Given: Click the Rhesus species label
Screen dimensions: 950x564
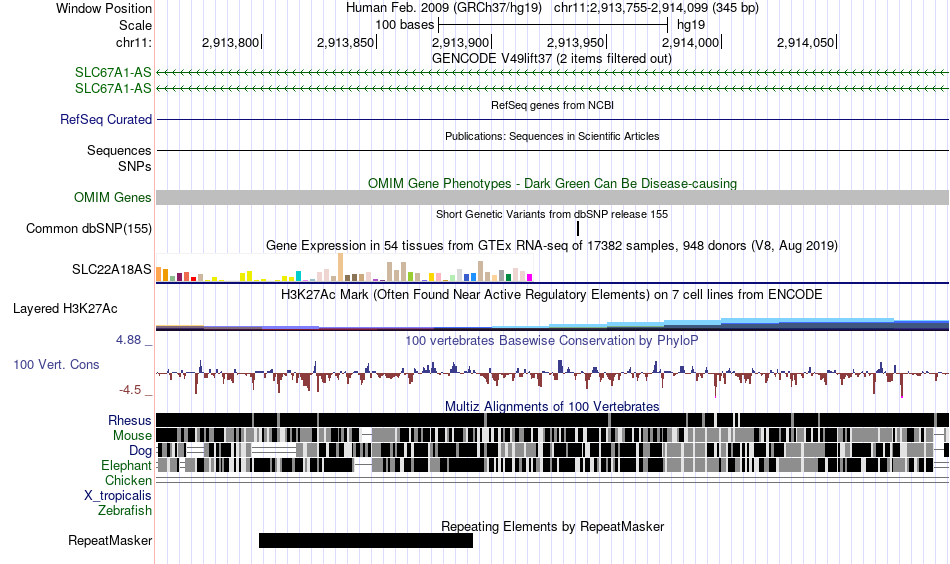Looking at the screenshot, I should pos(130,420).
